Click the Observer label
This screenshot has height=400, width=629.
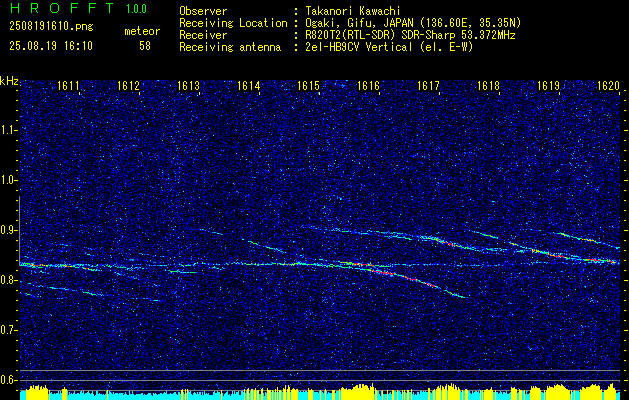coord(203,11)
